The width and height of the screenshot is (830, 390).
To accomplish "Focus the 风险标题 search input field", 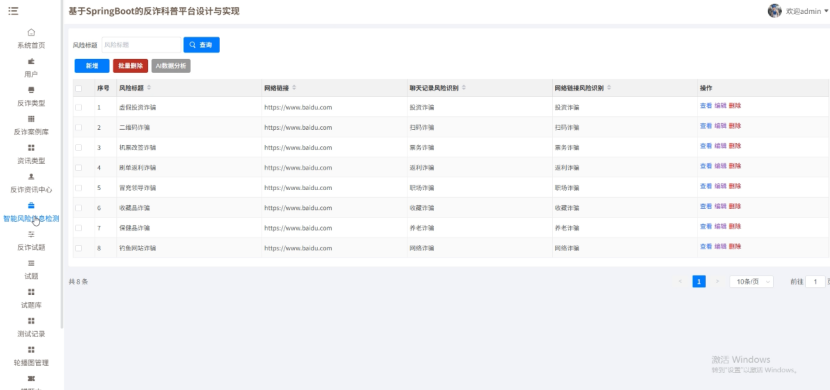I will pyautogui.click(x=141, y=45).
